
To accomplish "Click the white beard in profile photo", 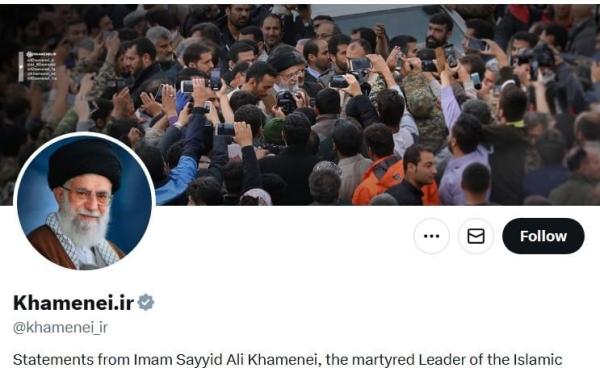I will (x=83, y=229).
